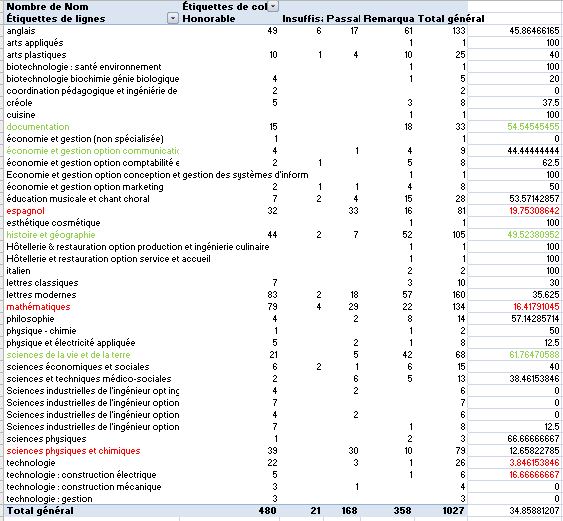Select green percentage cell 49.52380952
This screenshot has height=521, width=563.
[x=533, y=235]
